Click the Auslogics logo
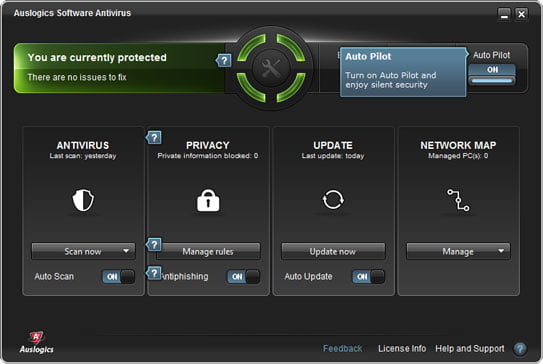The image size is (543, 364). 36,343
